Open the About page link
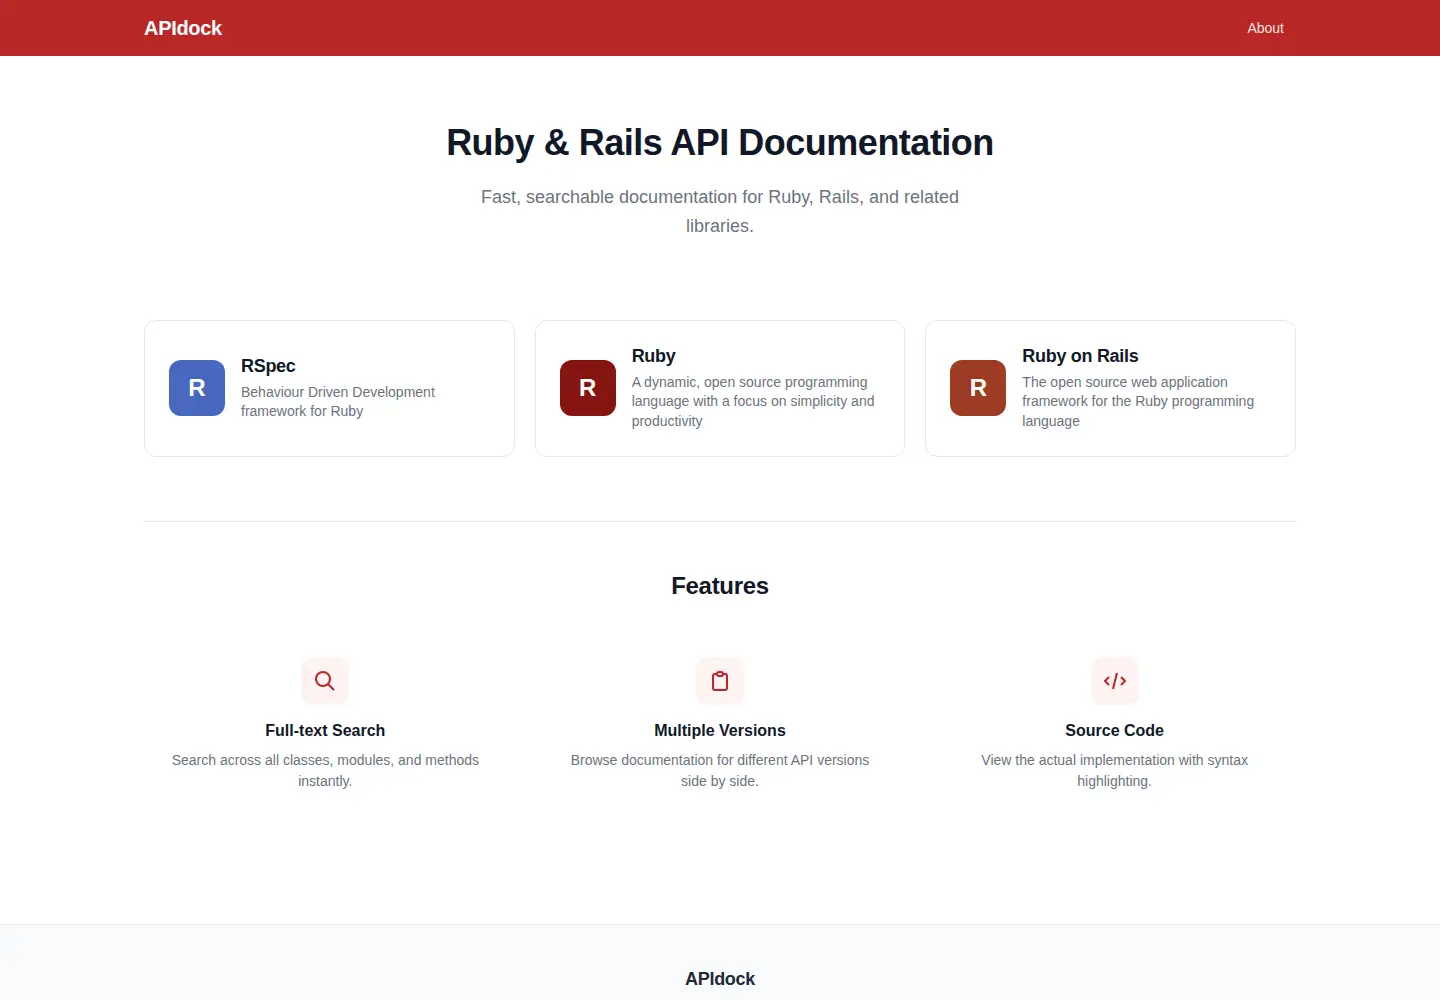The image size is (1440, 1000). [1265, 28]
